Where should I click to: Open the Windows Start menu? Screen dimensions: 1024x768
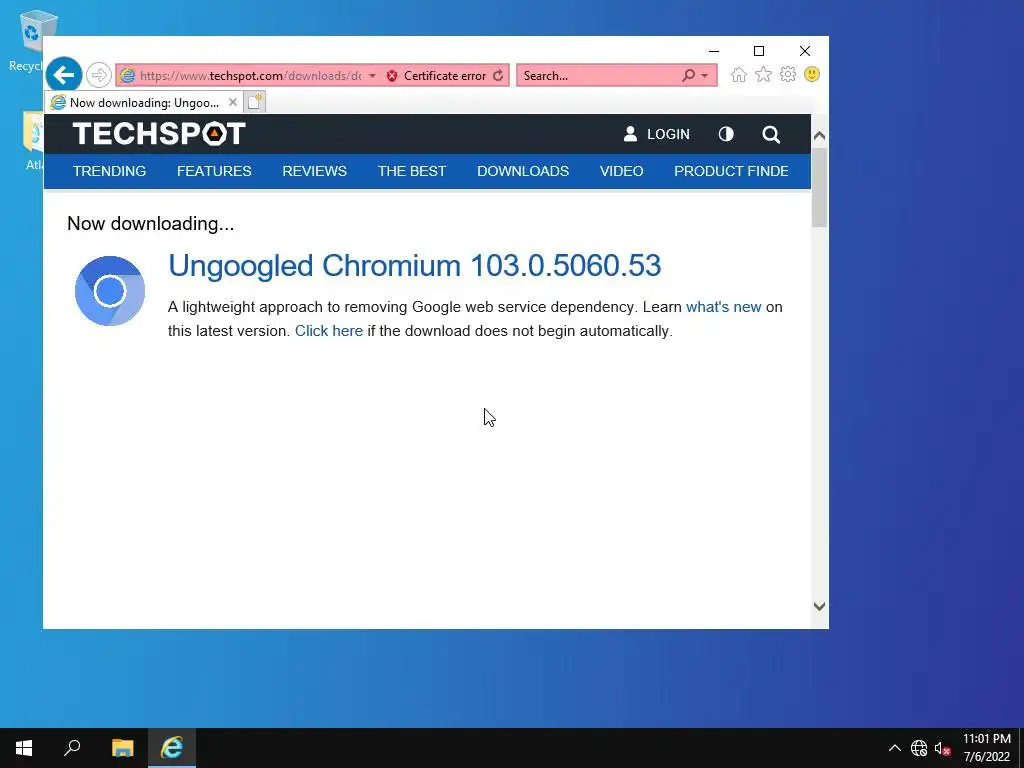(x=24, y=748)
